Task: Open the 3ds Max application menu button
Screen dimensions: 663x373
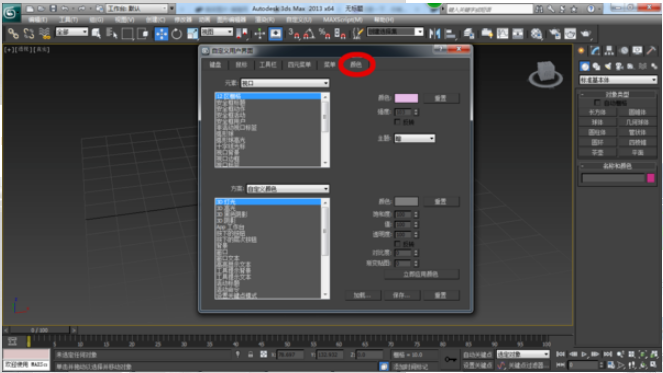Action: pos(11,13)
